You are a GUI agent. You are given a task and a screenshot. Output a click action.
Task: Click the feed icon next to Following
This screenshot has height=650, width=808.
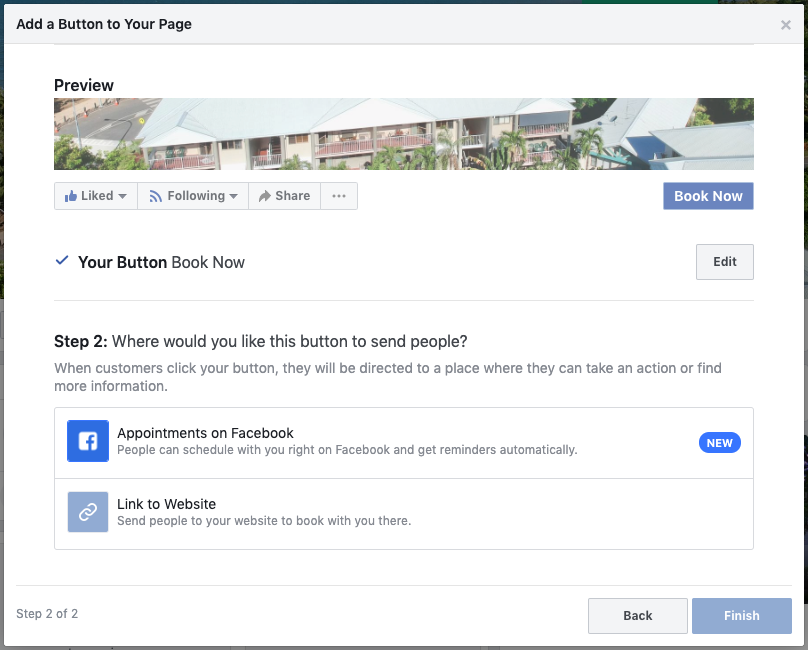point(156,196)
